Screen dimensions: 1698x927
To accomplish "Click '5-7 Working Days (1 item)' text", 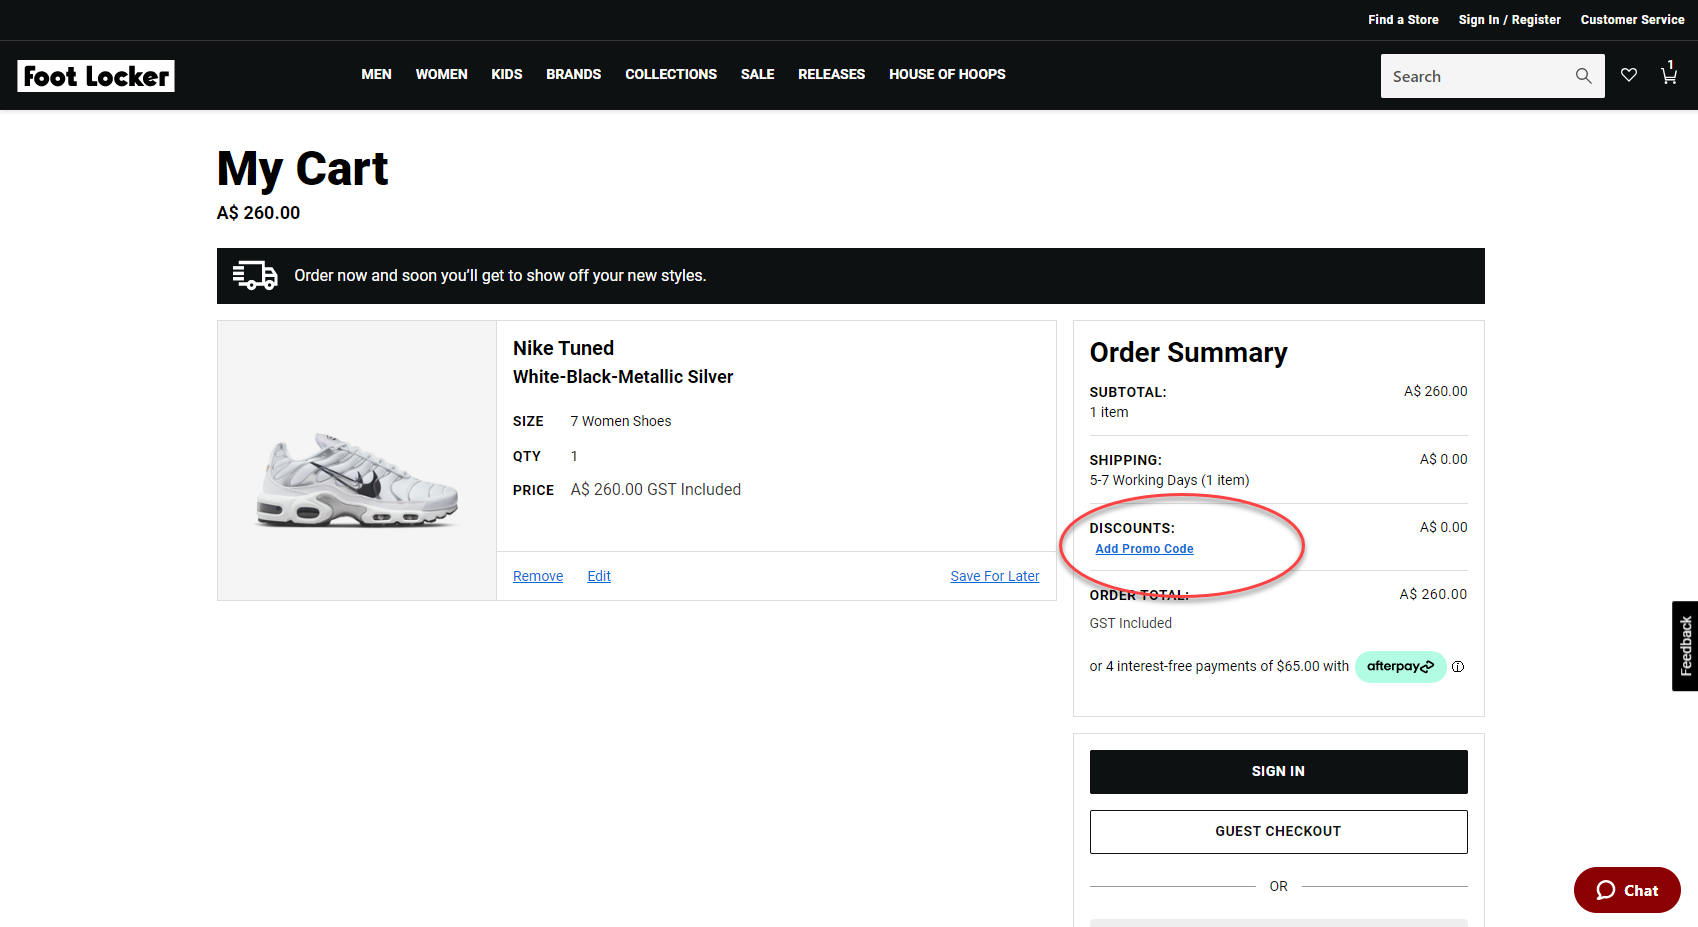I will pyautogui.click(x=1169, y=480).
